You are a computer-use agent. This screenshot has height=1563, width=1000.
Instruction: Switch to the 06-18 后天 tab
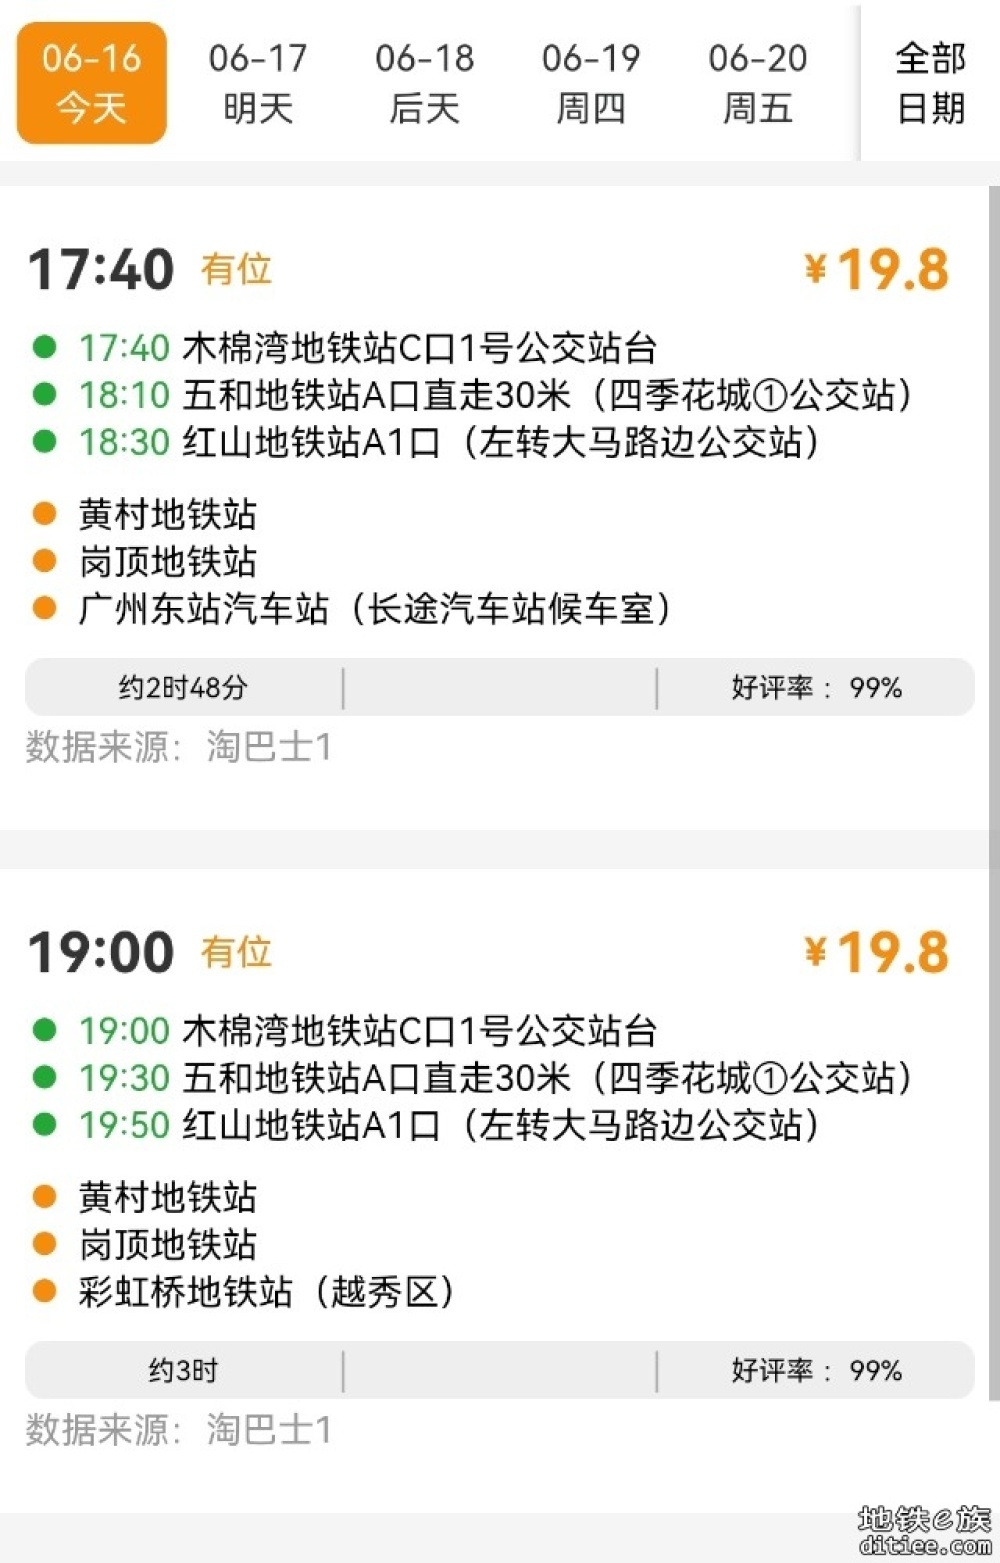pos(425,83)
